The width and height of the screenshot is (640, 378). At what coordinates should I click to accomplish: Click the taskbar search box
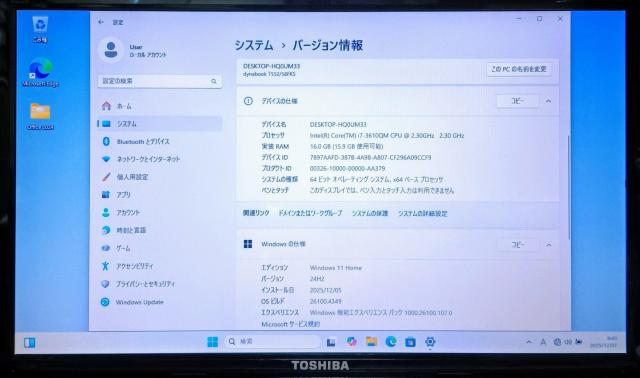(x=272, y=342)
